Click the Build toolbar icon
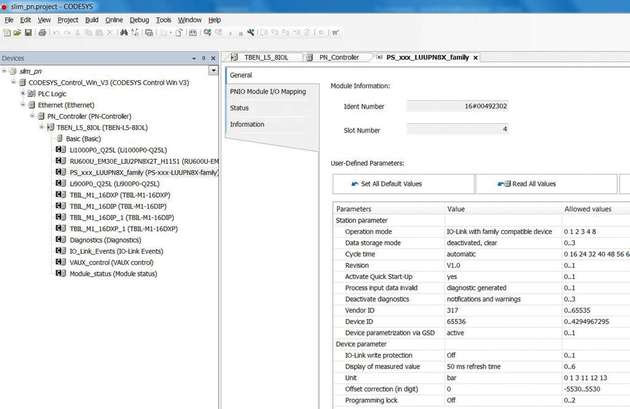This screenshot has height=409, width=630. (x=193, y=33)
